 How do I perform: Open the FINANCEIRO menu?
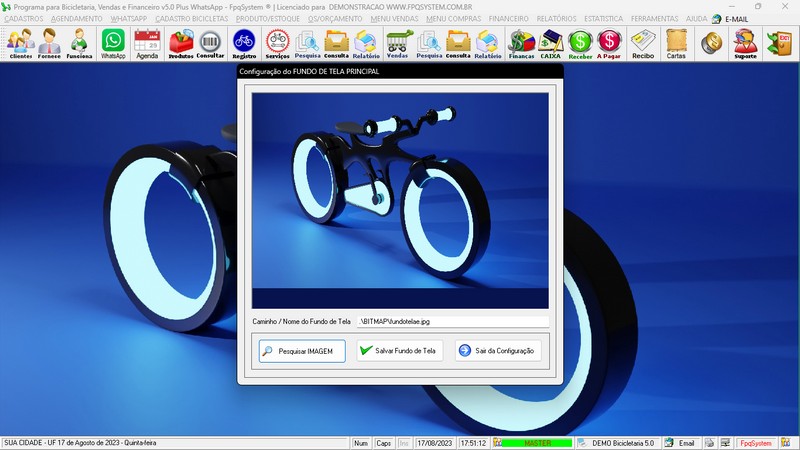click(x=509, y=19)
